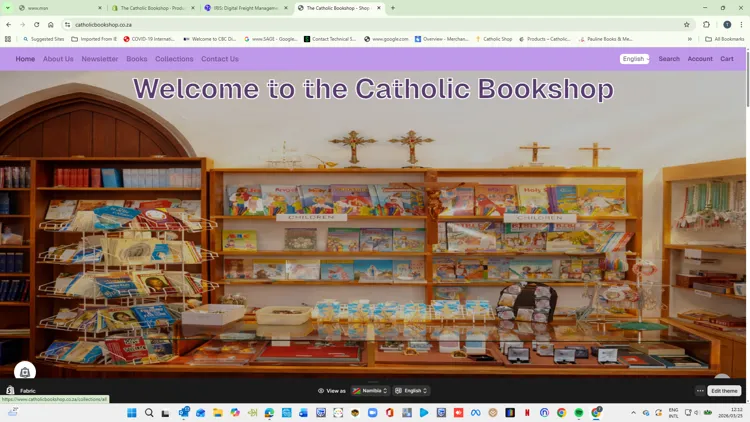Click the Shopify bag icon near Fabric

coord(10,391)
